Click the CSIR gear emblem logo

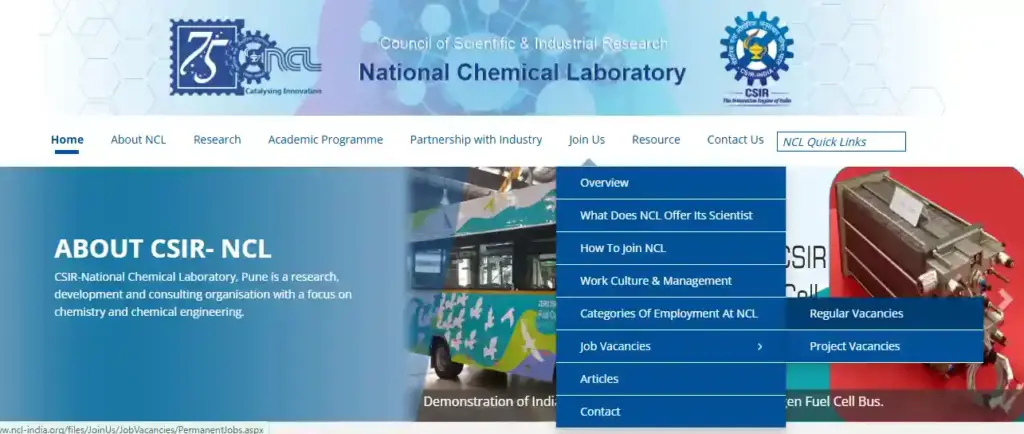pos(756,55)
